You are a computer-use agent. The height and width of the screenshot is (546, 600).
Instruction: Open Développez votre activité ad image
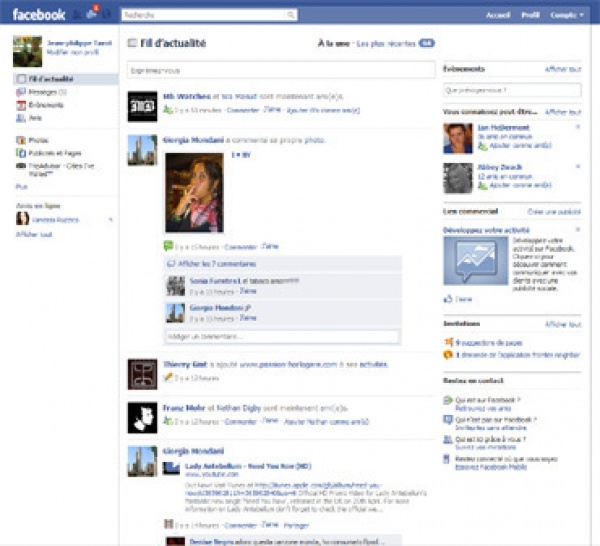[x=476, y=261]
